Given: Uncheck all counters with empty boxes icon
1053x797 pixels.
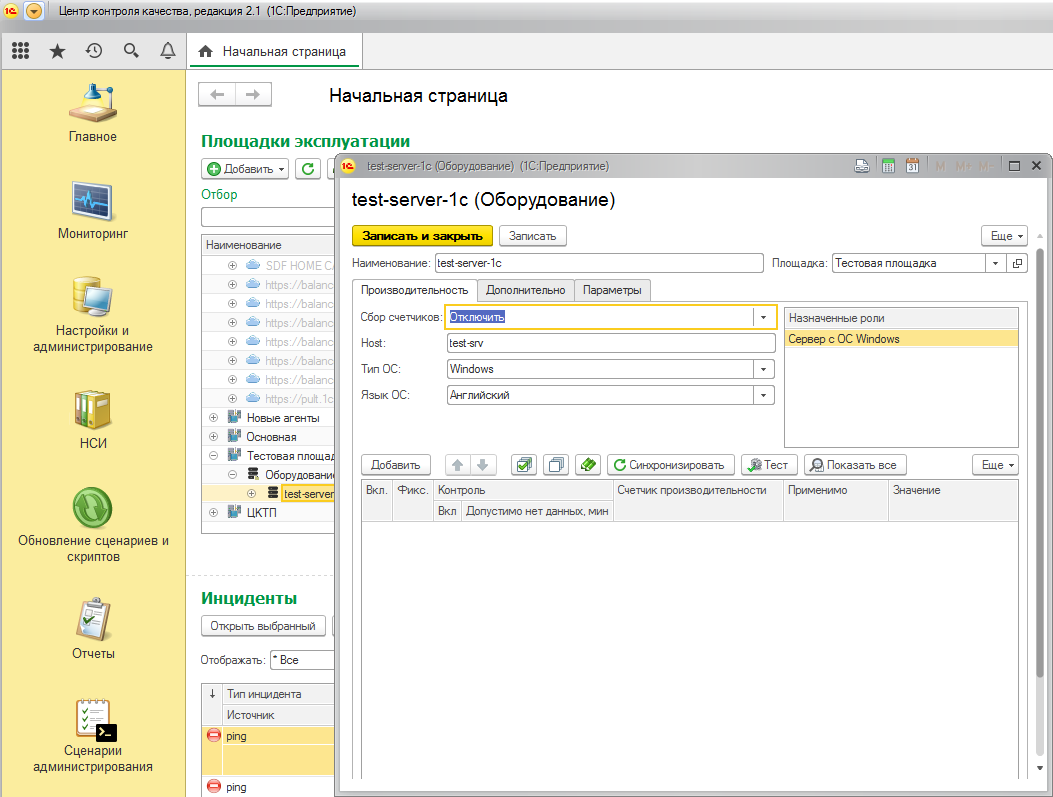Looking at the screenshot, I should tap(557, 465).
